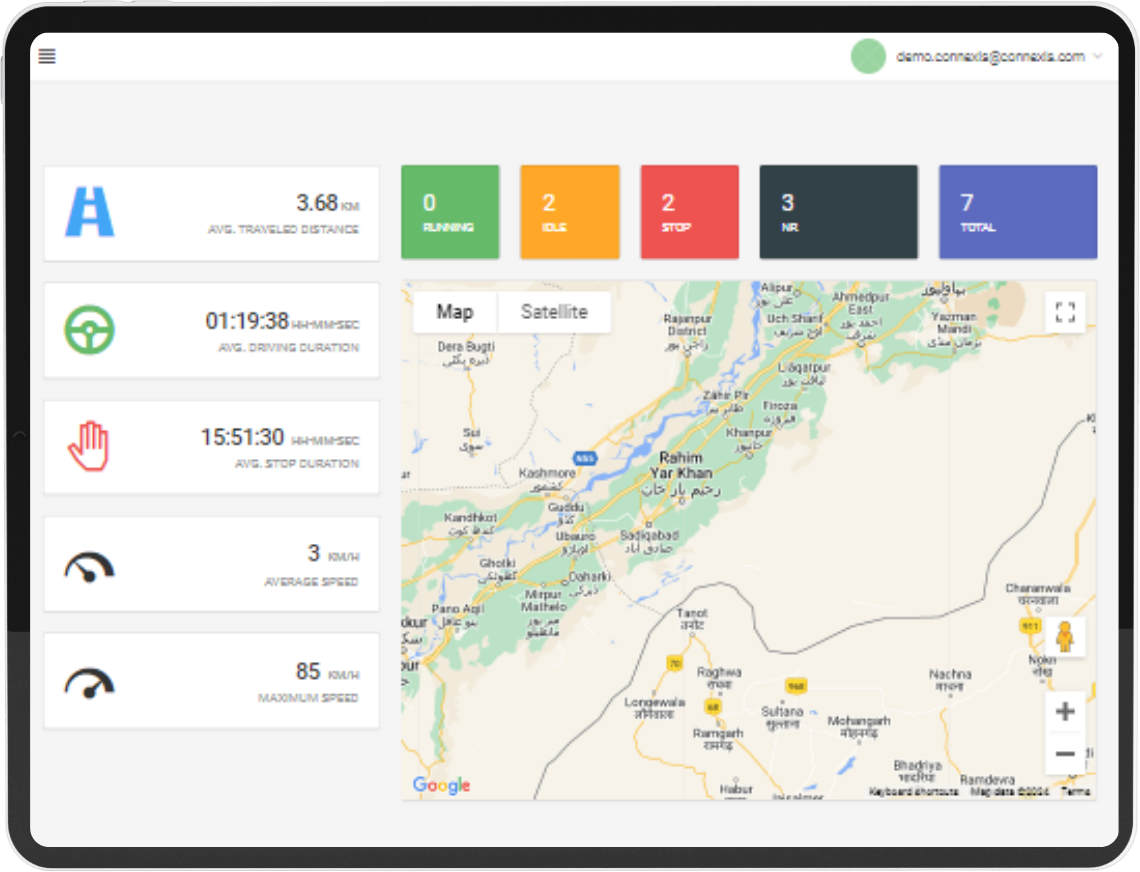Select the red Stop vehicles tile

689,212
